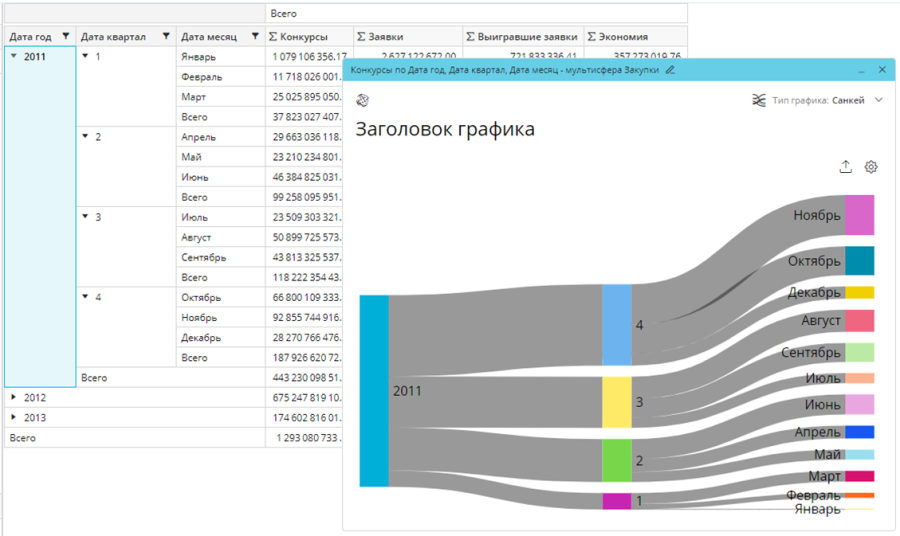This screenshot has height=536, width=900.
Task: Open chart settings gear icon
Action: point(871,167)
